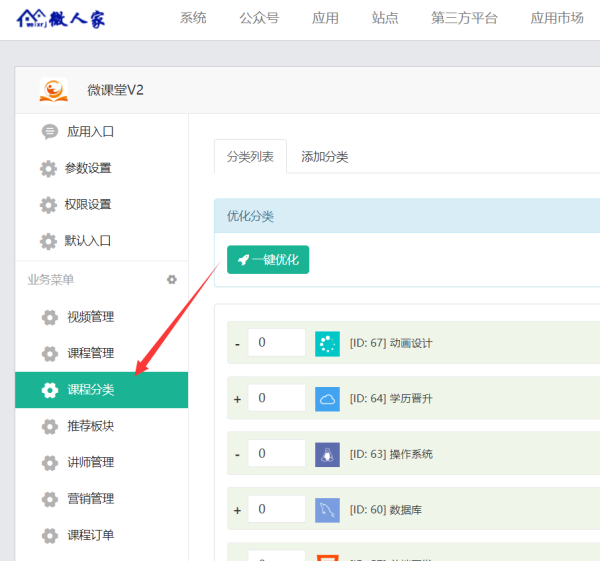Viewport: 600px width, 561px height.
Task: Collapse the 操作系统 category with minus sign
Action: point(238,455)
